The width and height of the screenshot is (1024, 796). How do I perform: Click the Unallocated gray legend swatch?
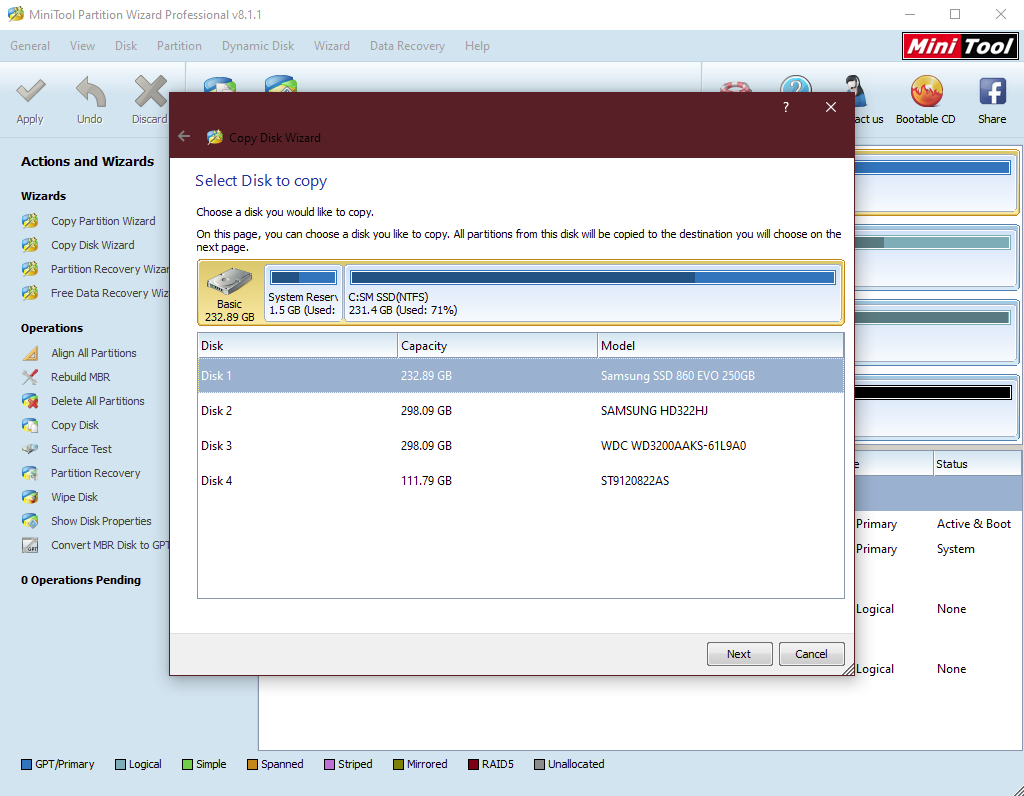tap(539, 765)
